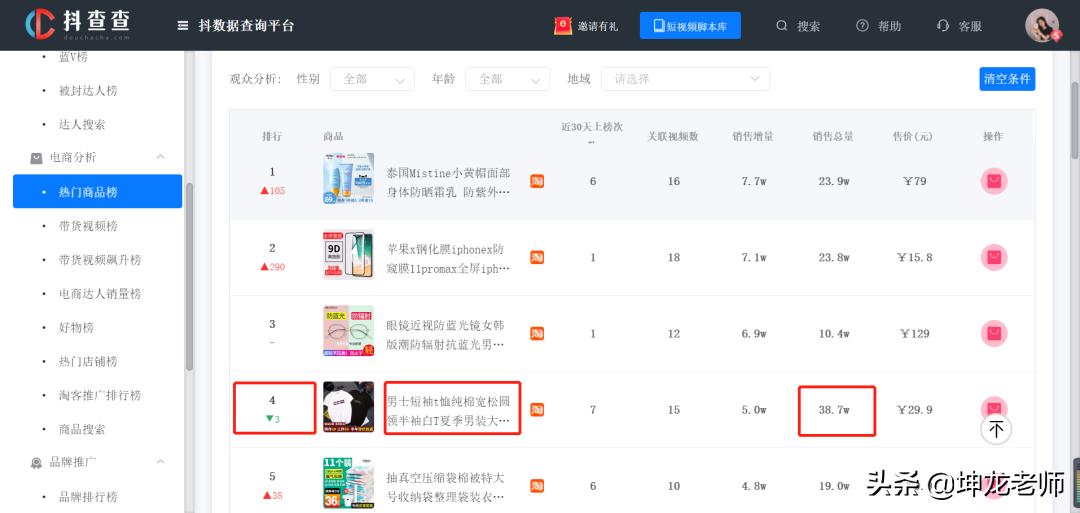Click the cart icon for 苹果x钢化膜 row
This screenshot has height=513, width=1080.
point(994,258)
